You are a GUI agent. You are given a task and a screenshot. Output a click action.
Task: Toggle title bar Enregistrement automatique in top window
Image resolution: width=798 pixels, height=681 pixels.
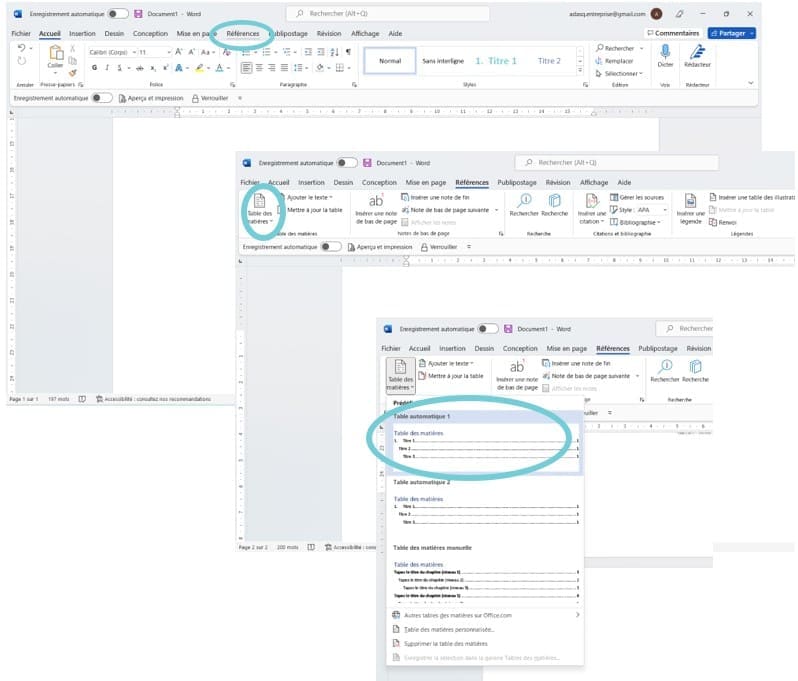[118, 14]
